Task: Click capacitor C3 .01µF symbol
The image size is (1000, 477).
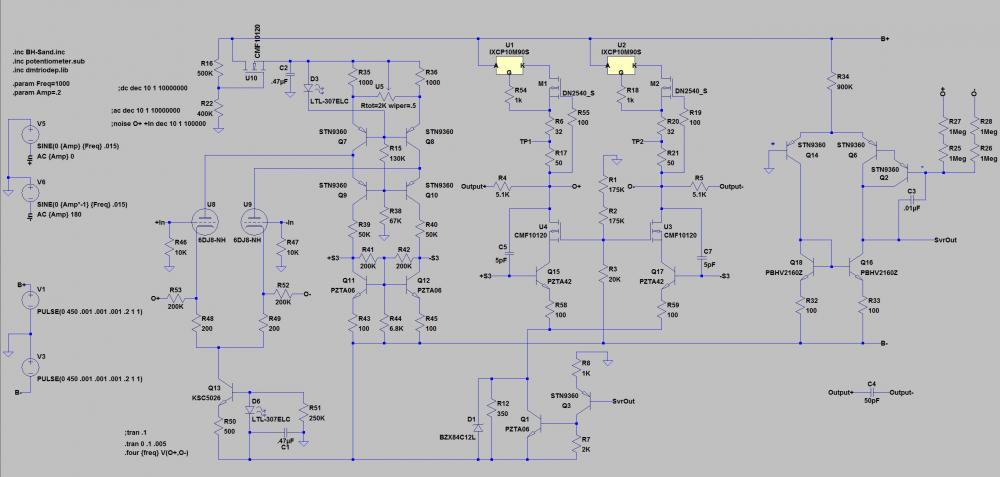Action: pyautogui.click(x=912, y=199)
